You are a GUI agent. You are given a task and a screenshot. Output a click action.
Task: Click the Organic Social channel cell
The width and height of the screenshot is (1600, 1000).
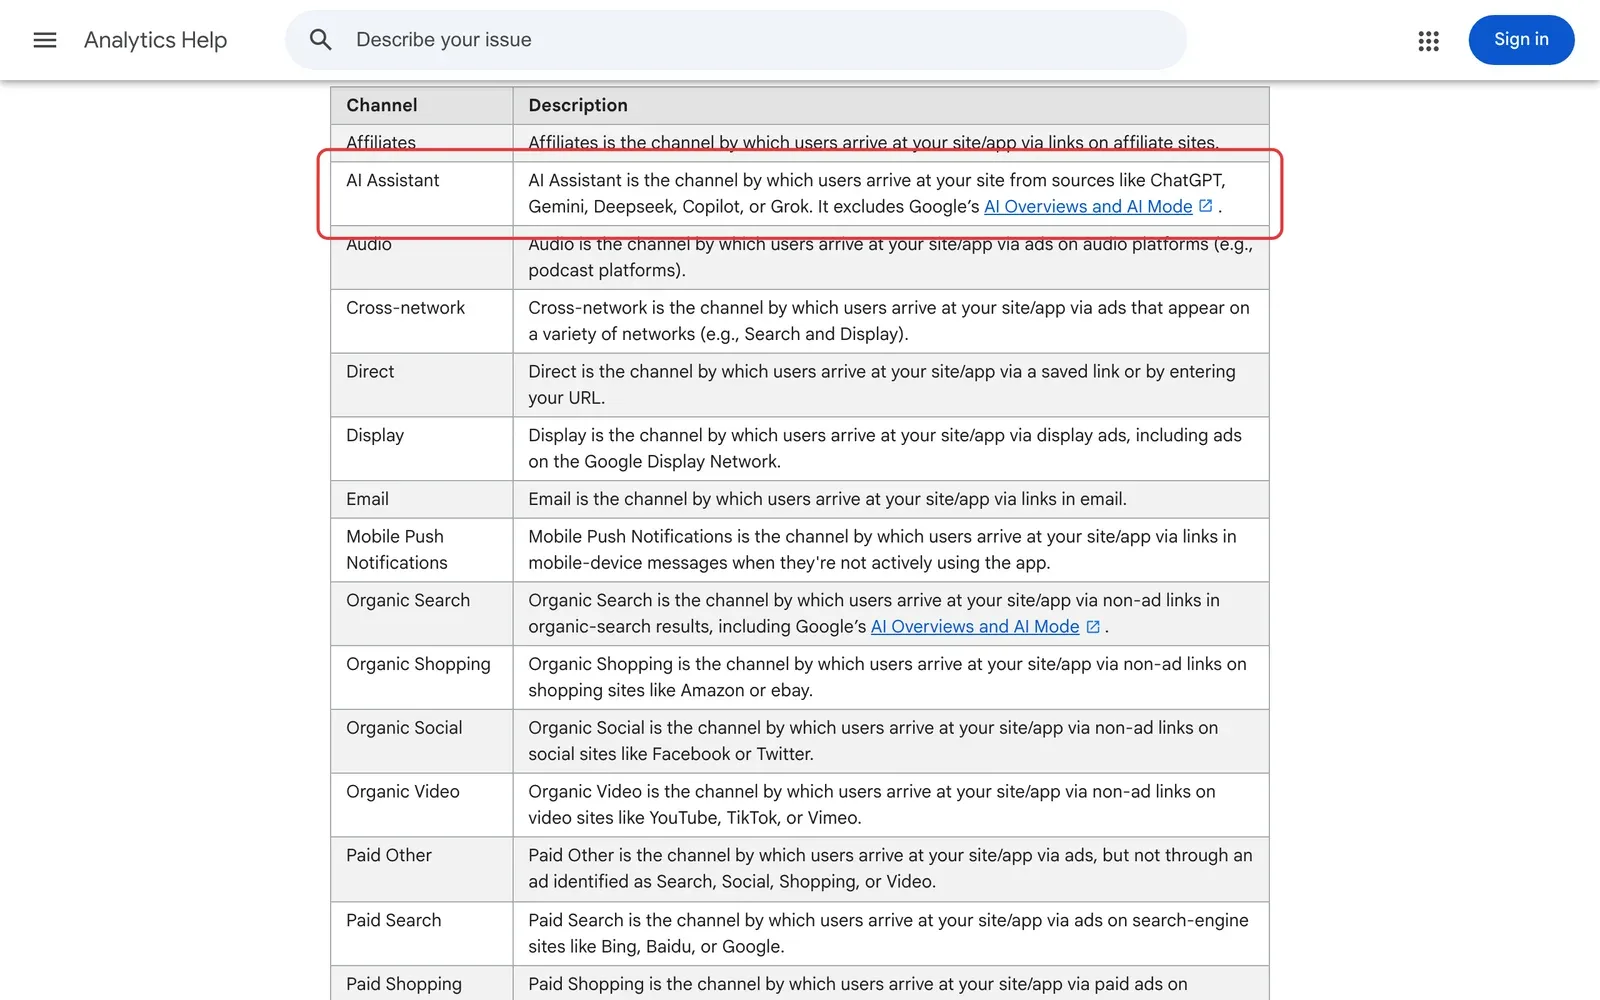tap(422, 741)
